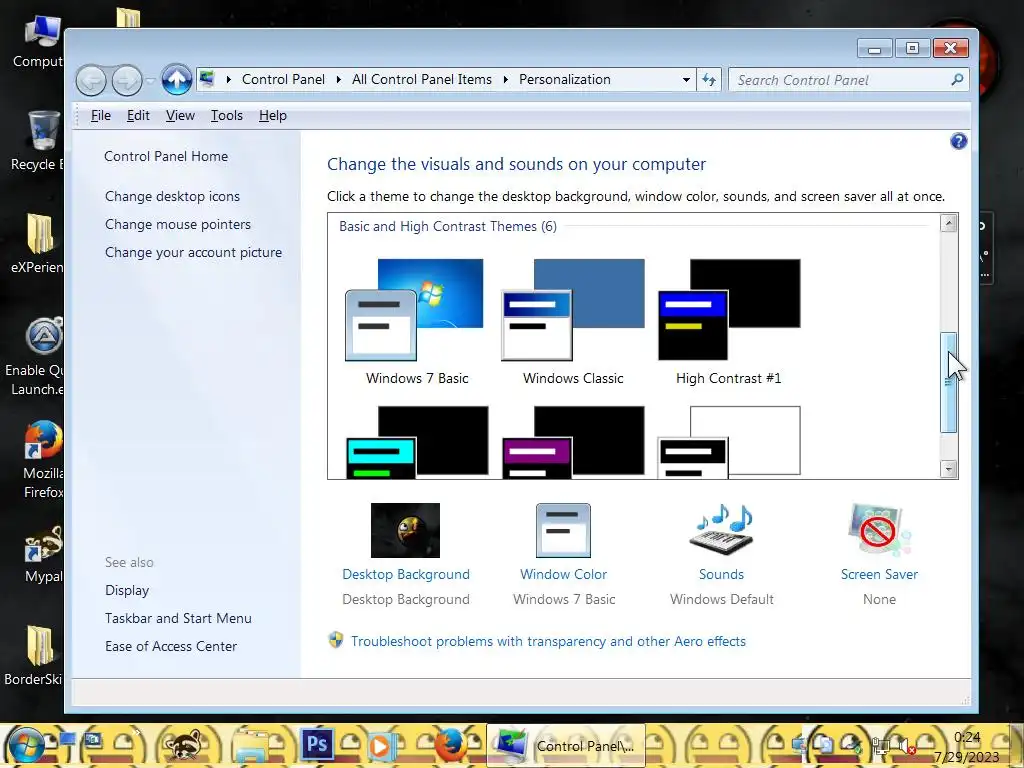Image resolution: width=1024 pixels, height=768 pixels.
Task: Open Display under See also
Action: point(127,590)
